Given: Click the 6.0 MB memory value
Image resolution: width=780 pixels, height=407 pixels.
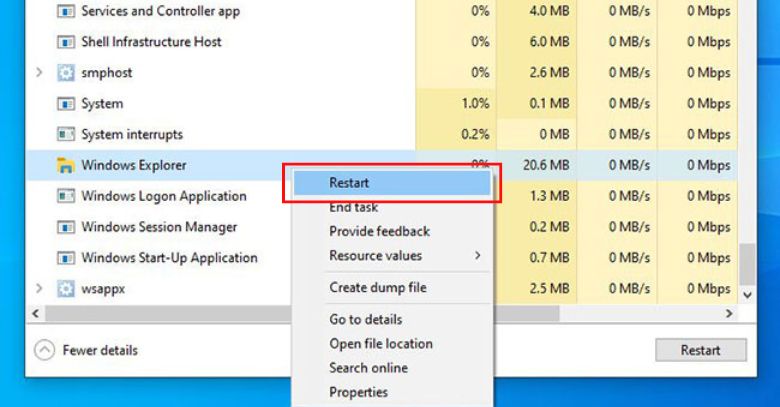Looking at the screenshot, I should click(x=549, y=42).
